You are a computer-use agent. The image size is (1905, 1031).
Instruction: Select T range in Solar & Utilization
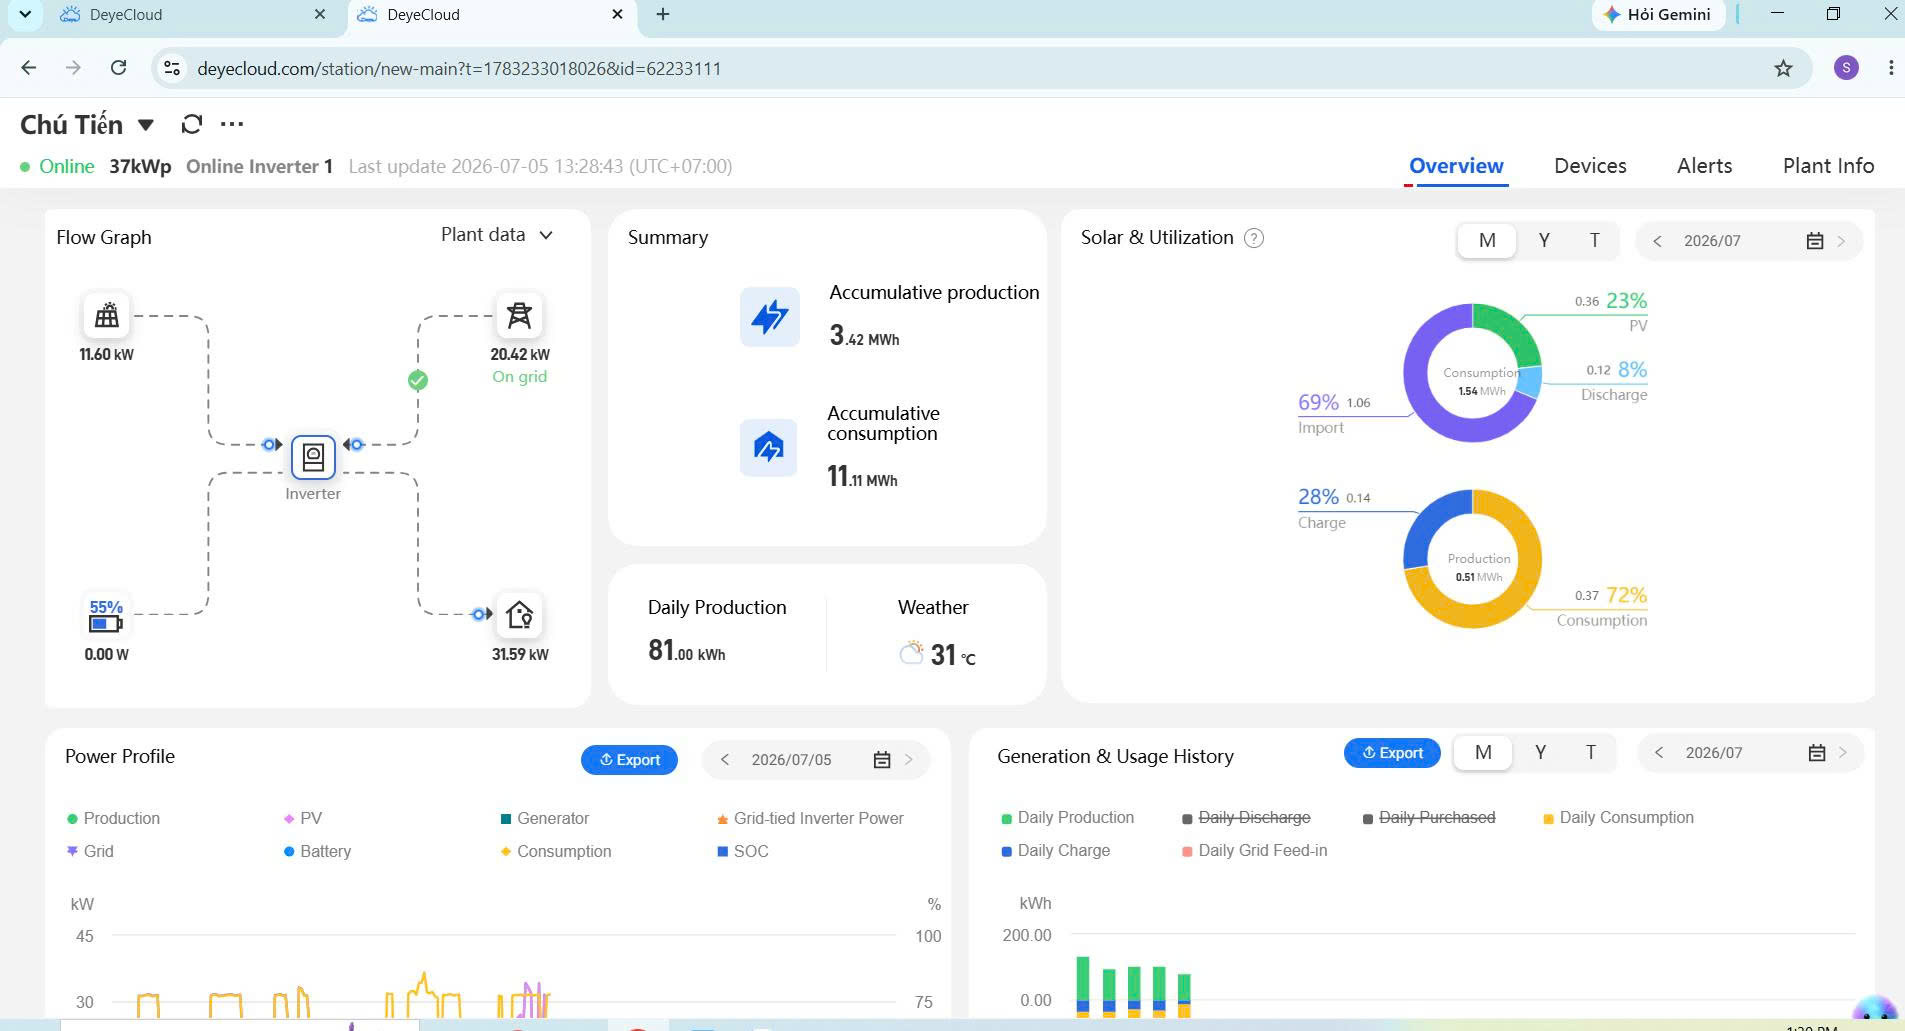(1595, 241)
